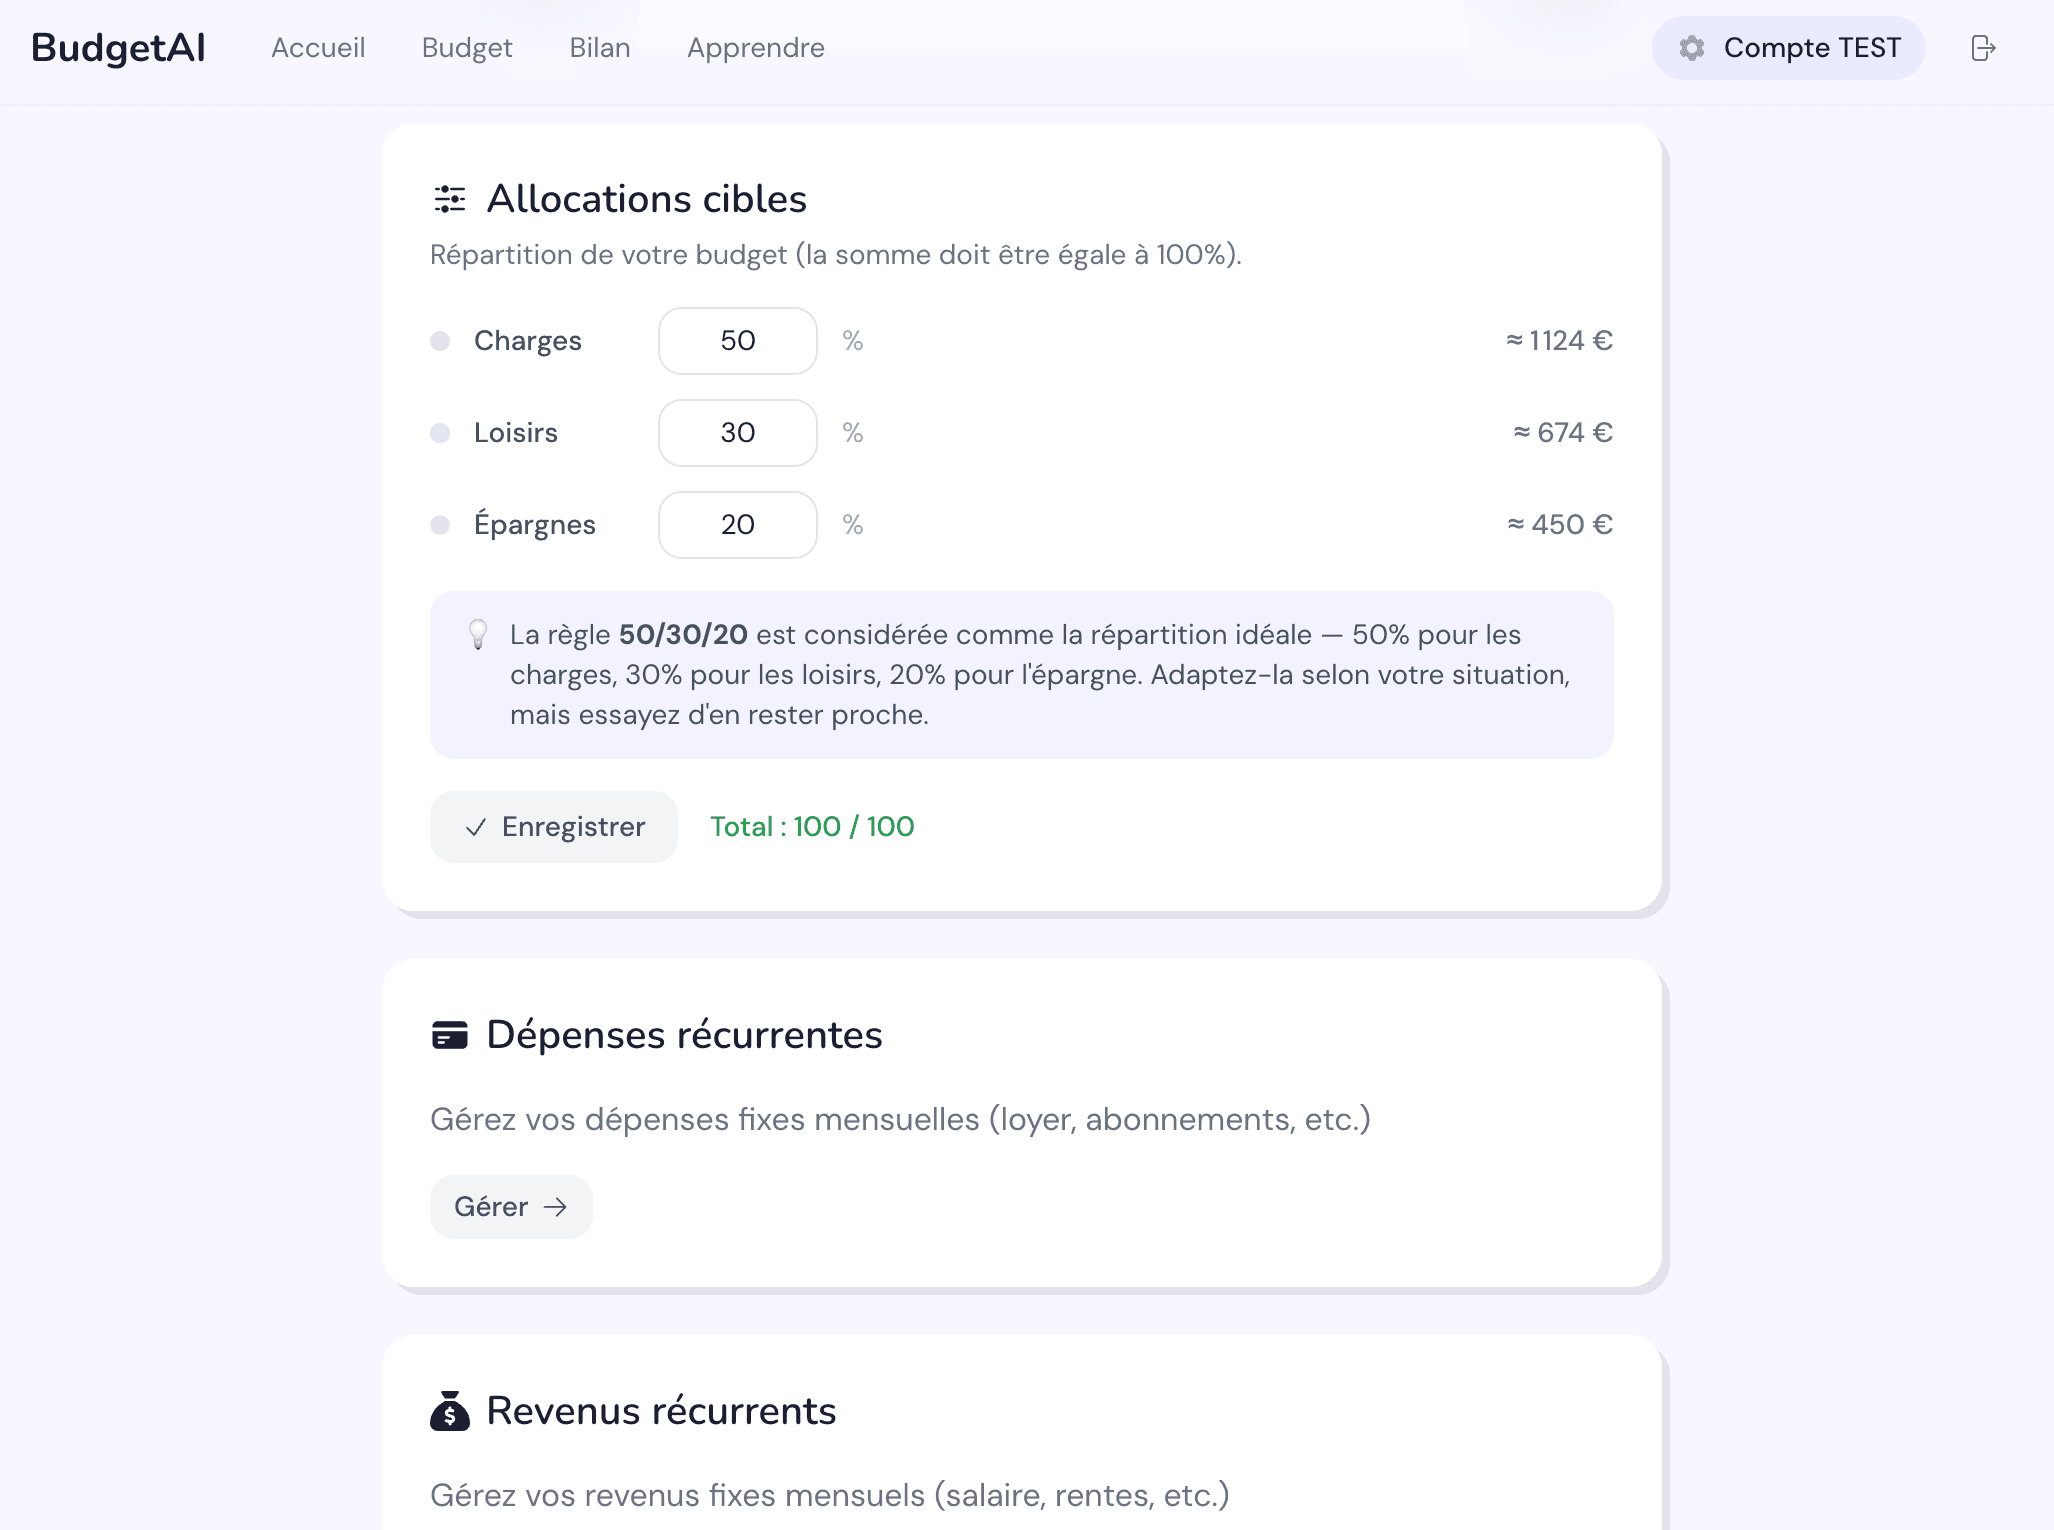Screen dimensions: 2054x1530
Task: Focus the Loisirs percentage input
Action: click(x=738, y=433)
